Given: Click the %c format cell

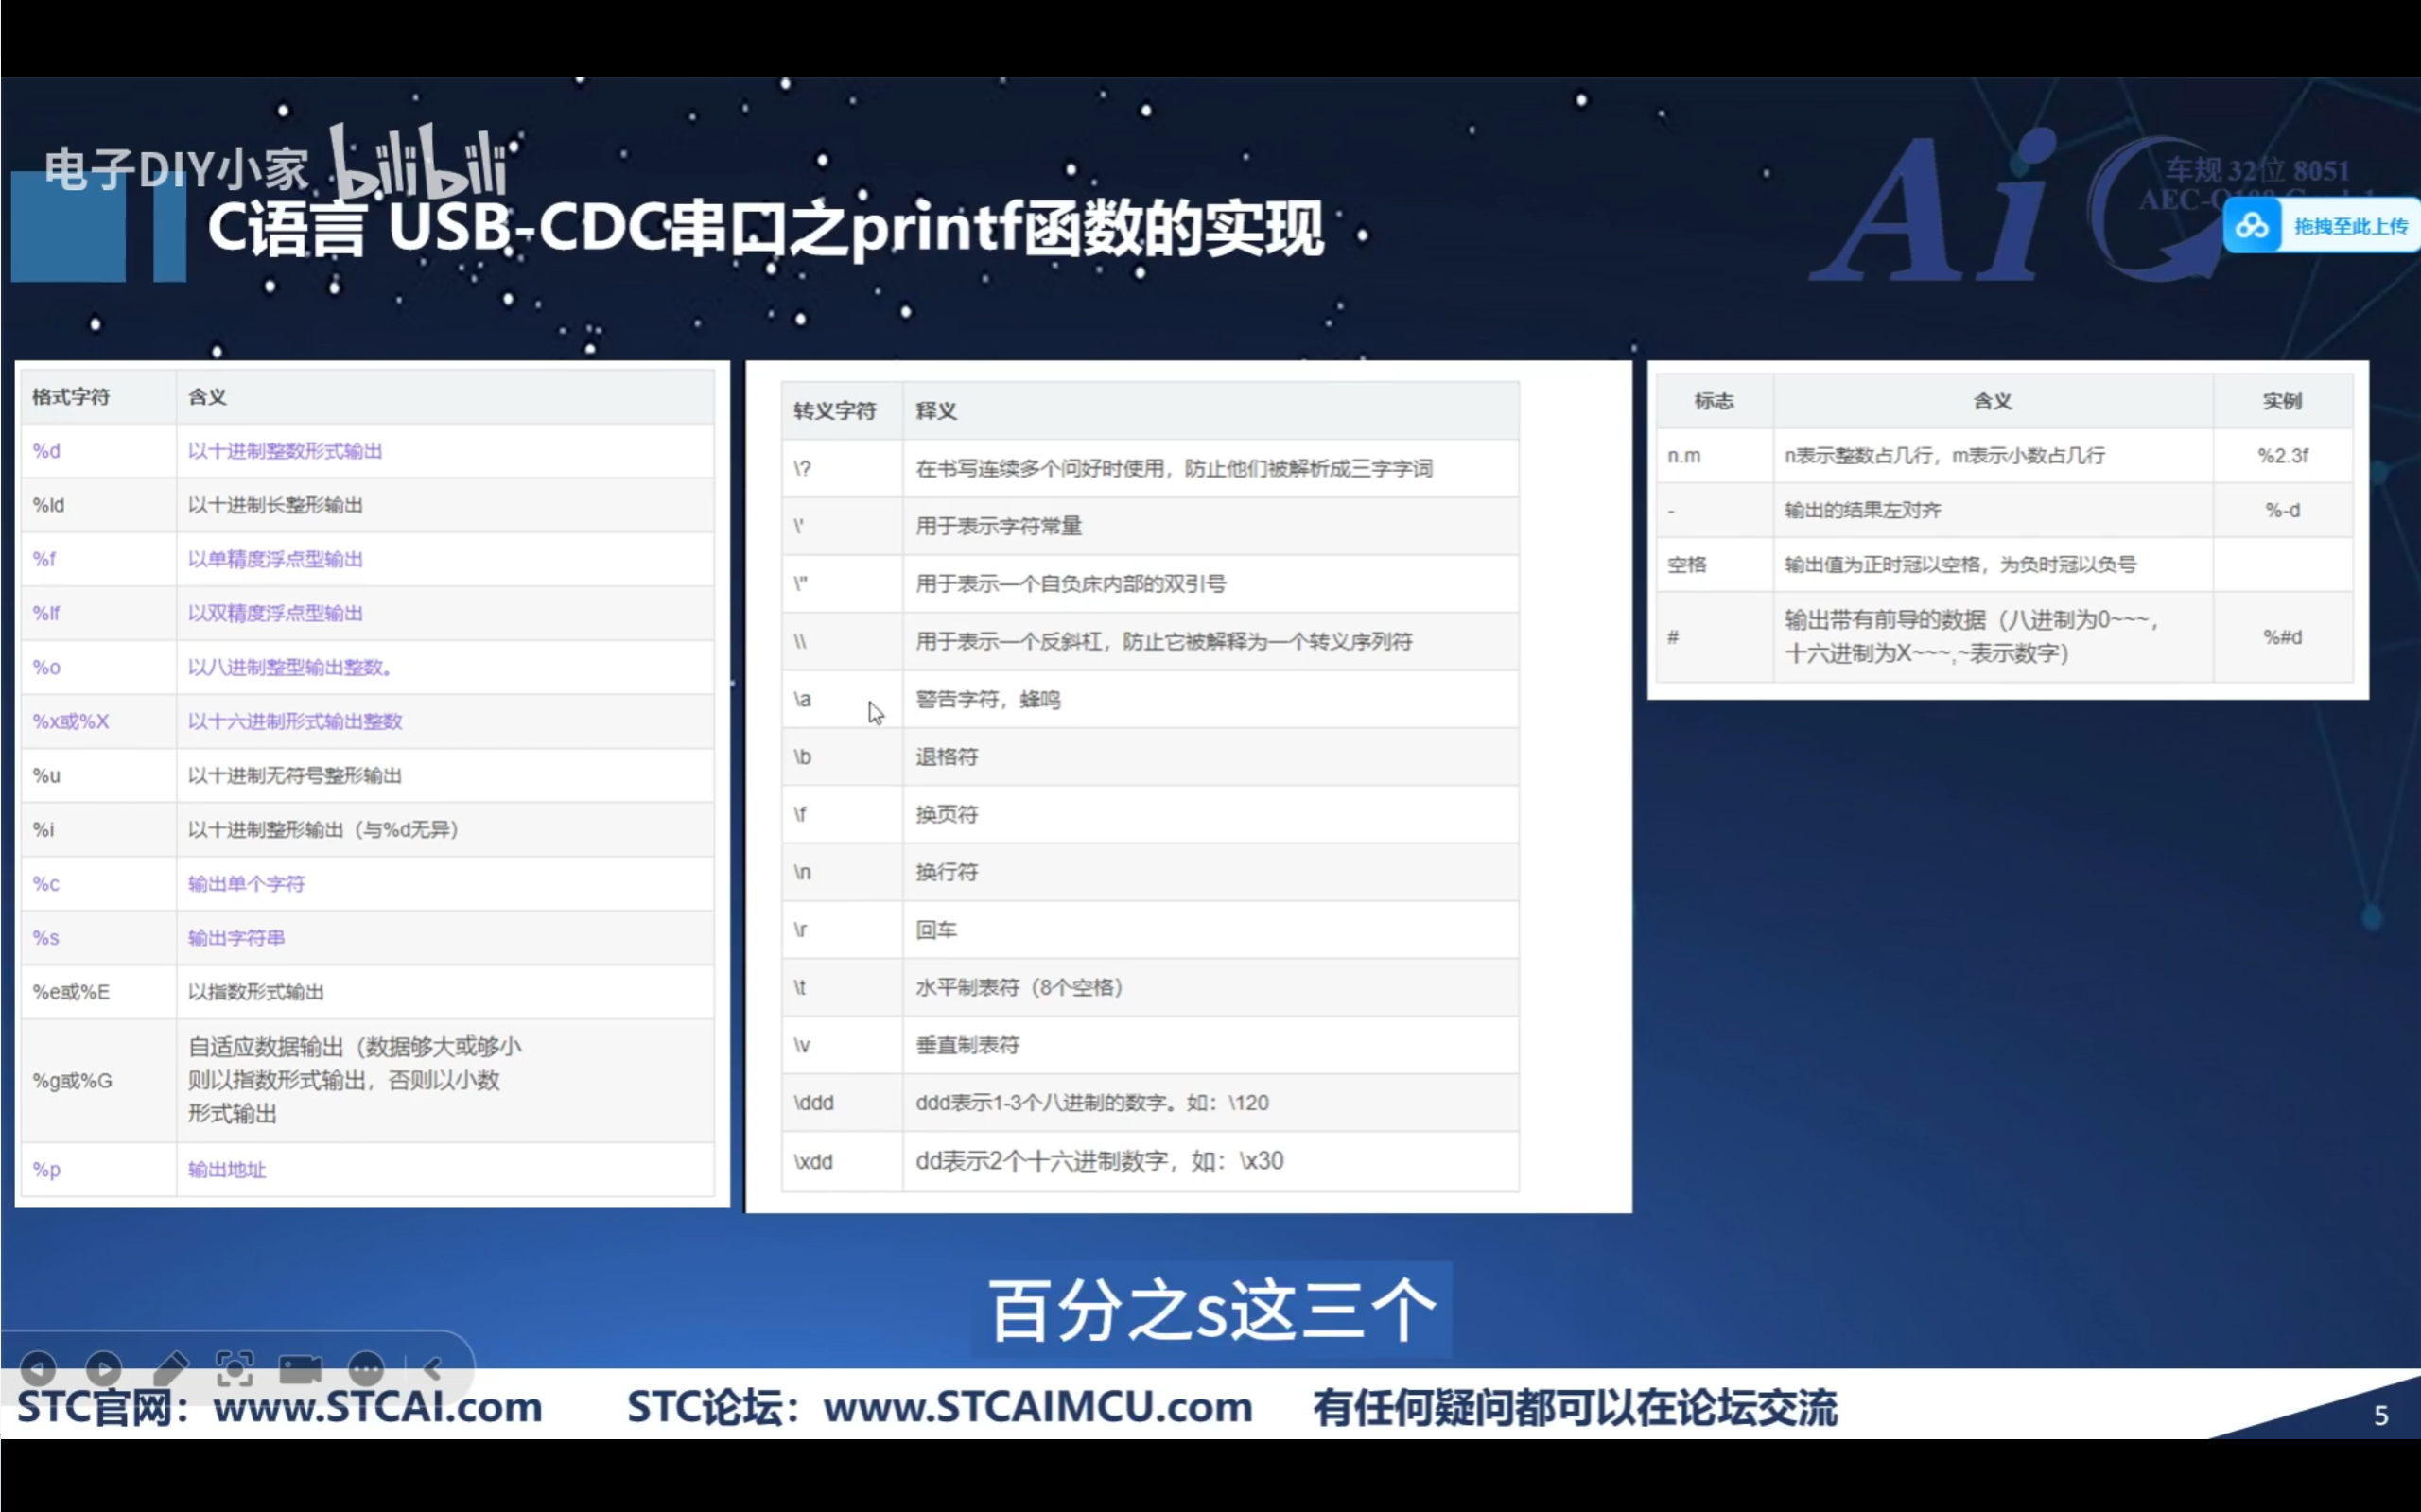Looking at the screenshot, I should click(98, 883).
